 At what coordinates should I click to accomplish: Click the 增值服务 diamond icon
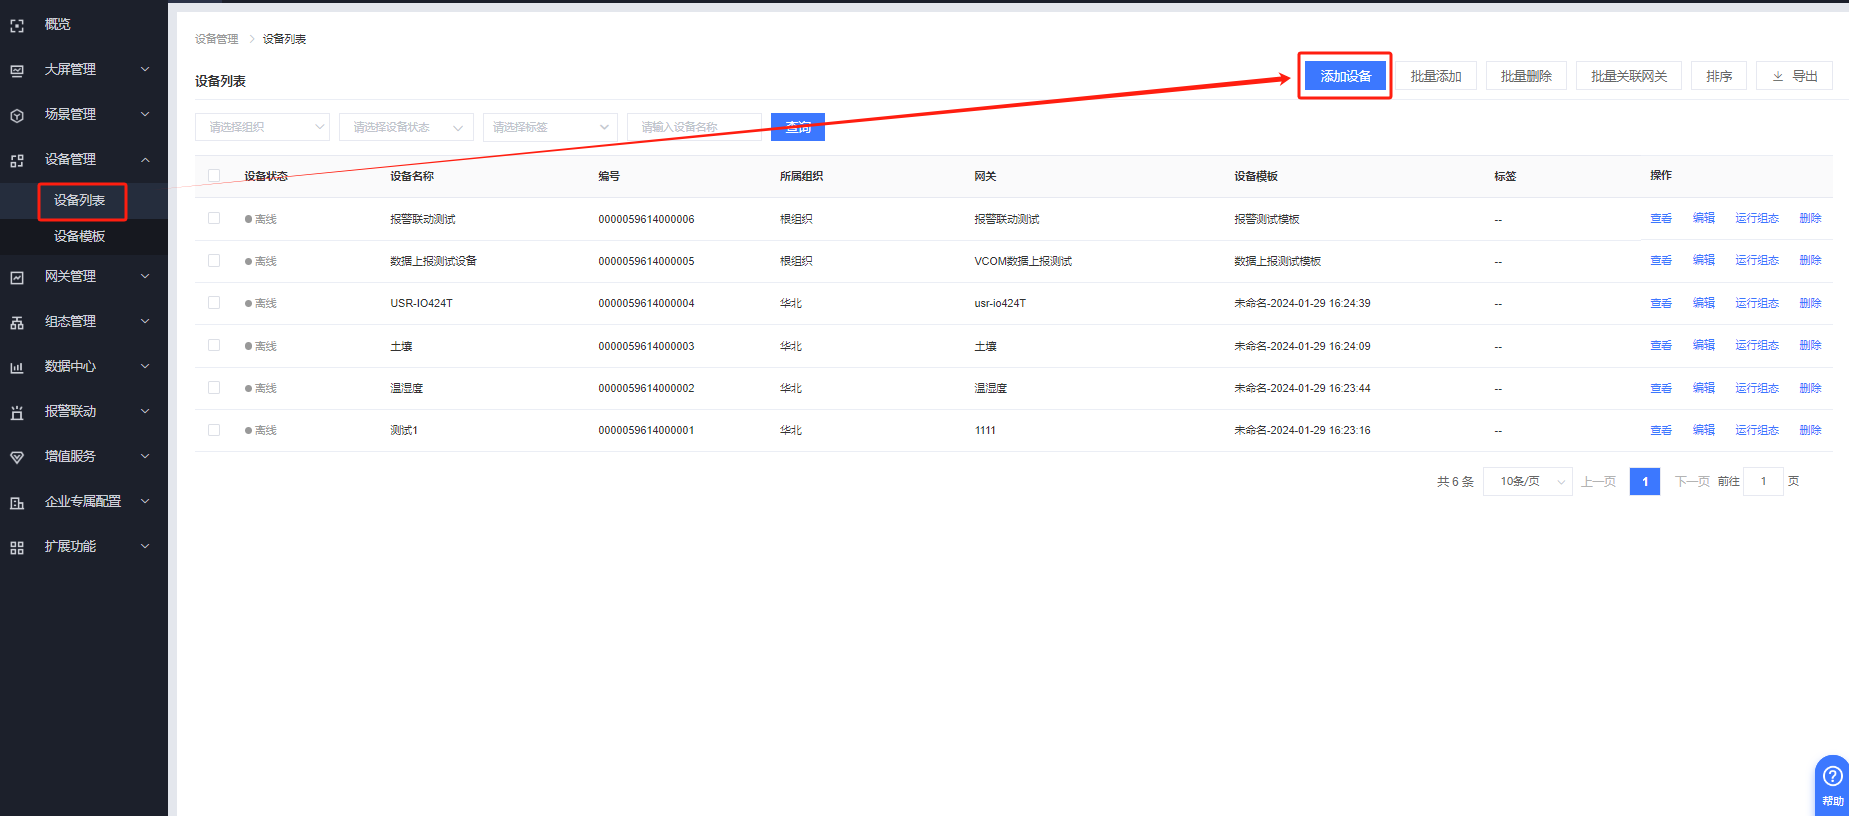click(x=17, y=457)
